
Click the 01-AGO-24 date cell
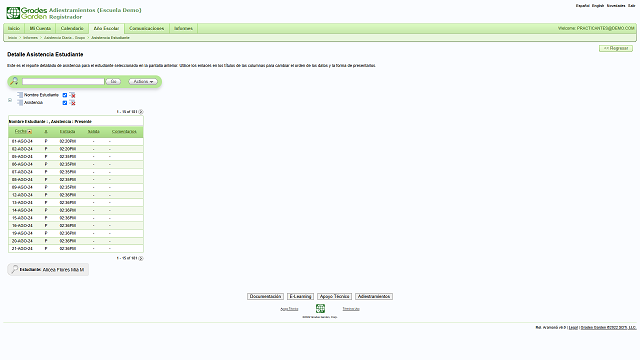pyautogui.click(x=22, y=141)
